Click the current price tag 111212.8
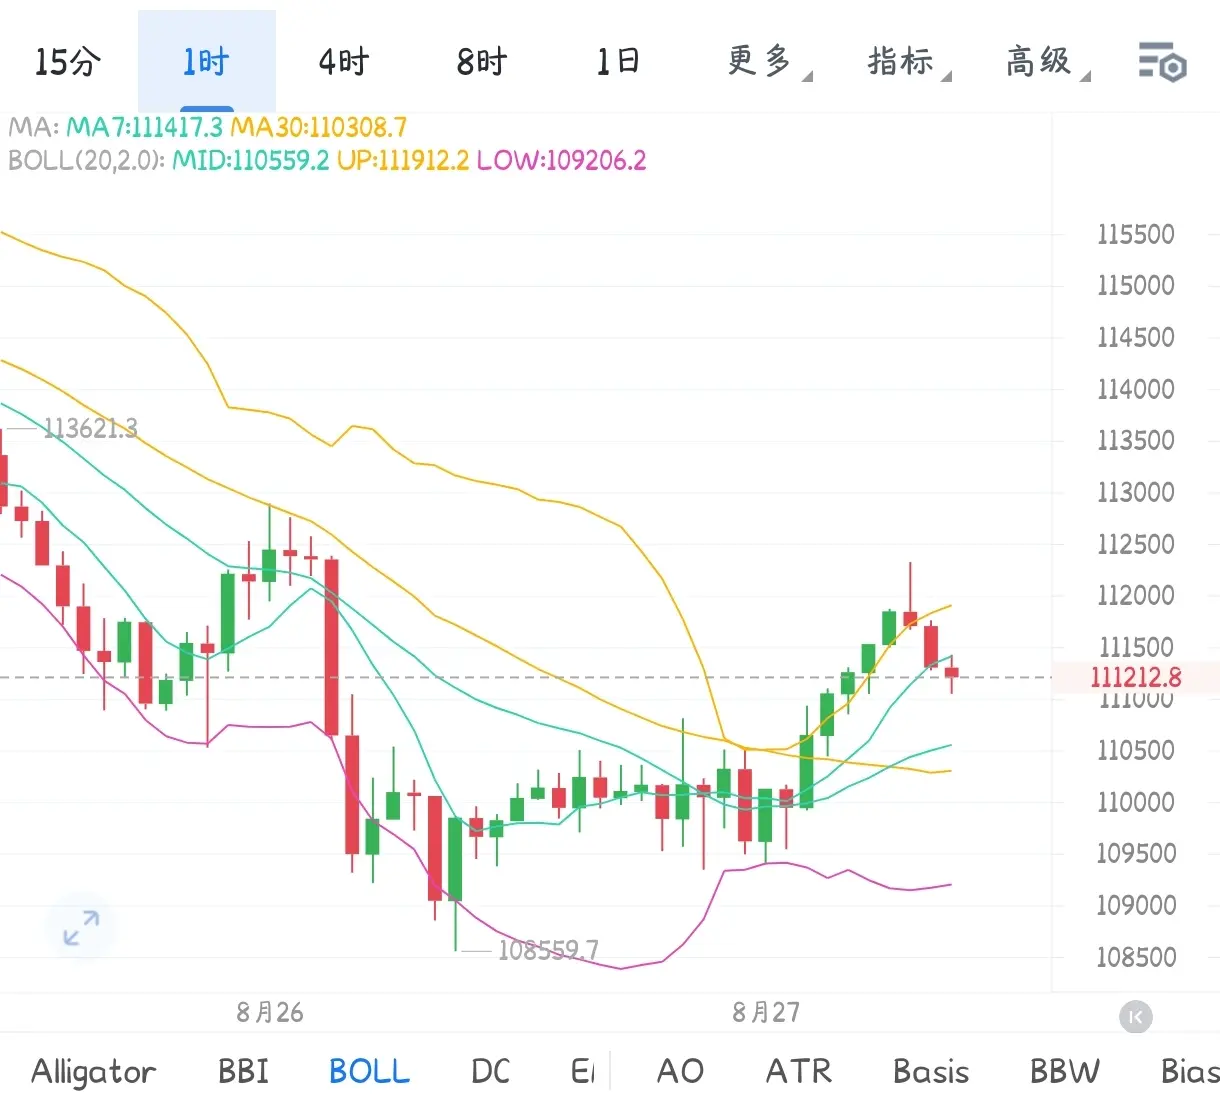This screenshot has width=1220, height=1117. click(1135, 678)
